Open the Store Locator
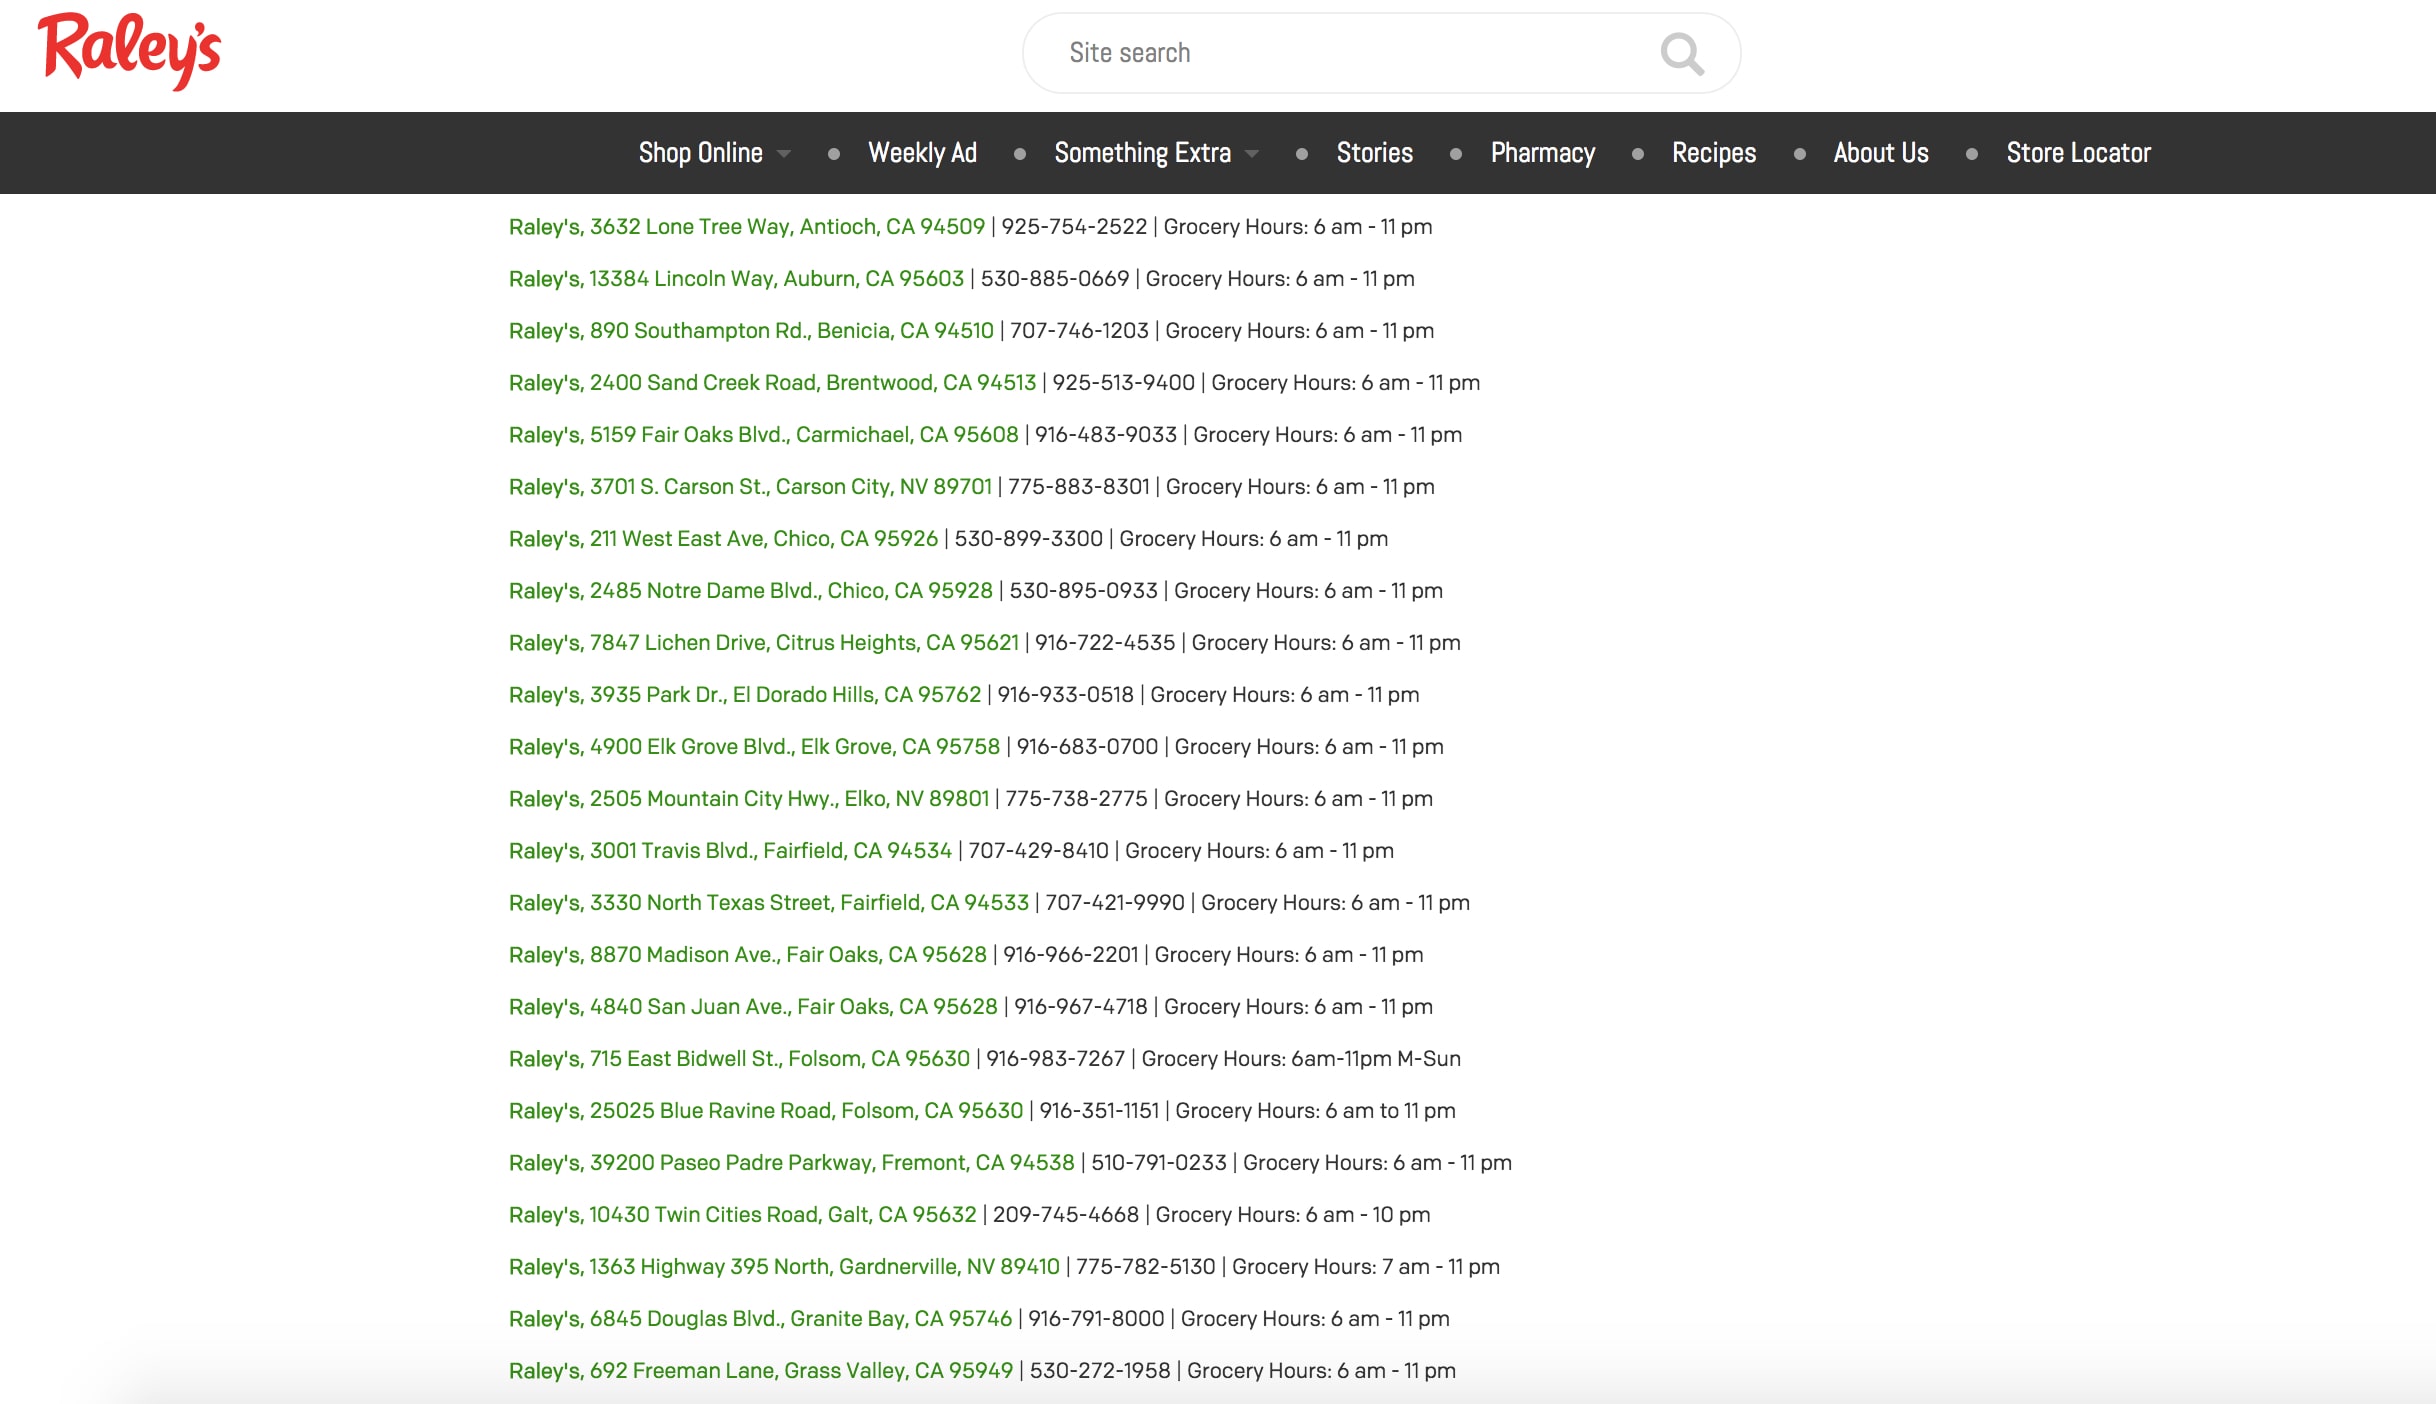The width and height of the screenshot is (2436, 1404). 2078,153
